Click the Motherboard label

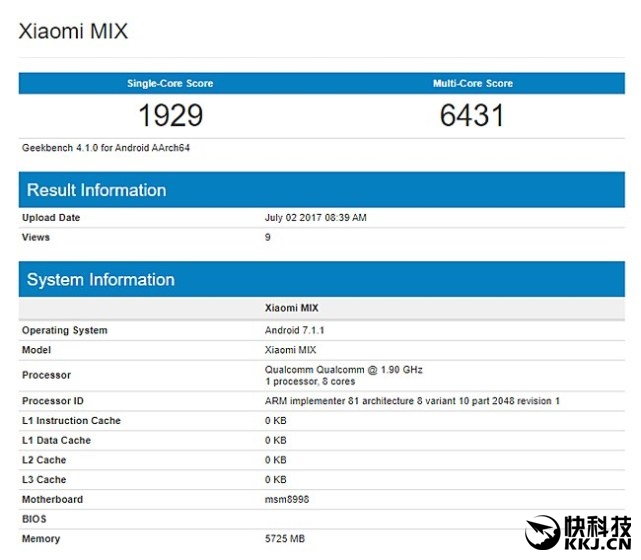[52, 500]
